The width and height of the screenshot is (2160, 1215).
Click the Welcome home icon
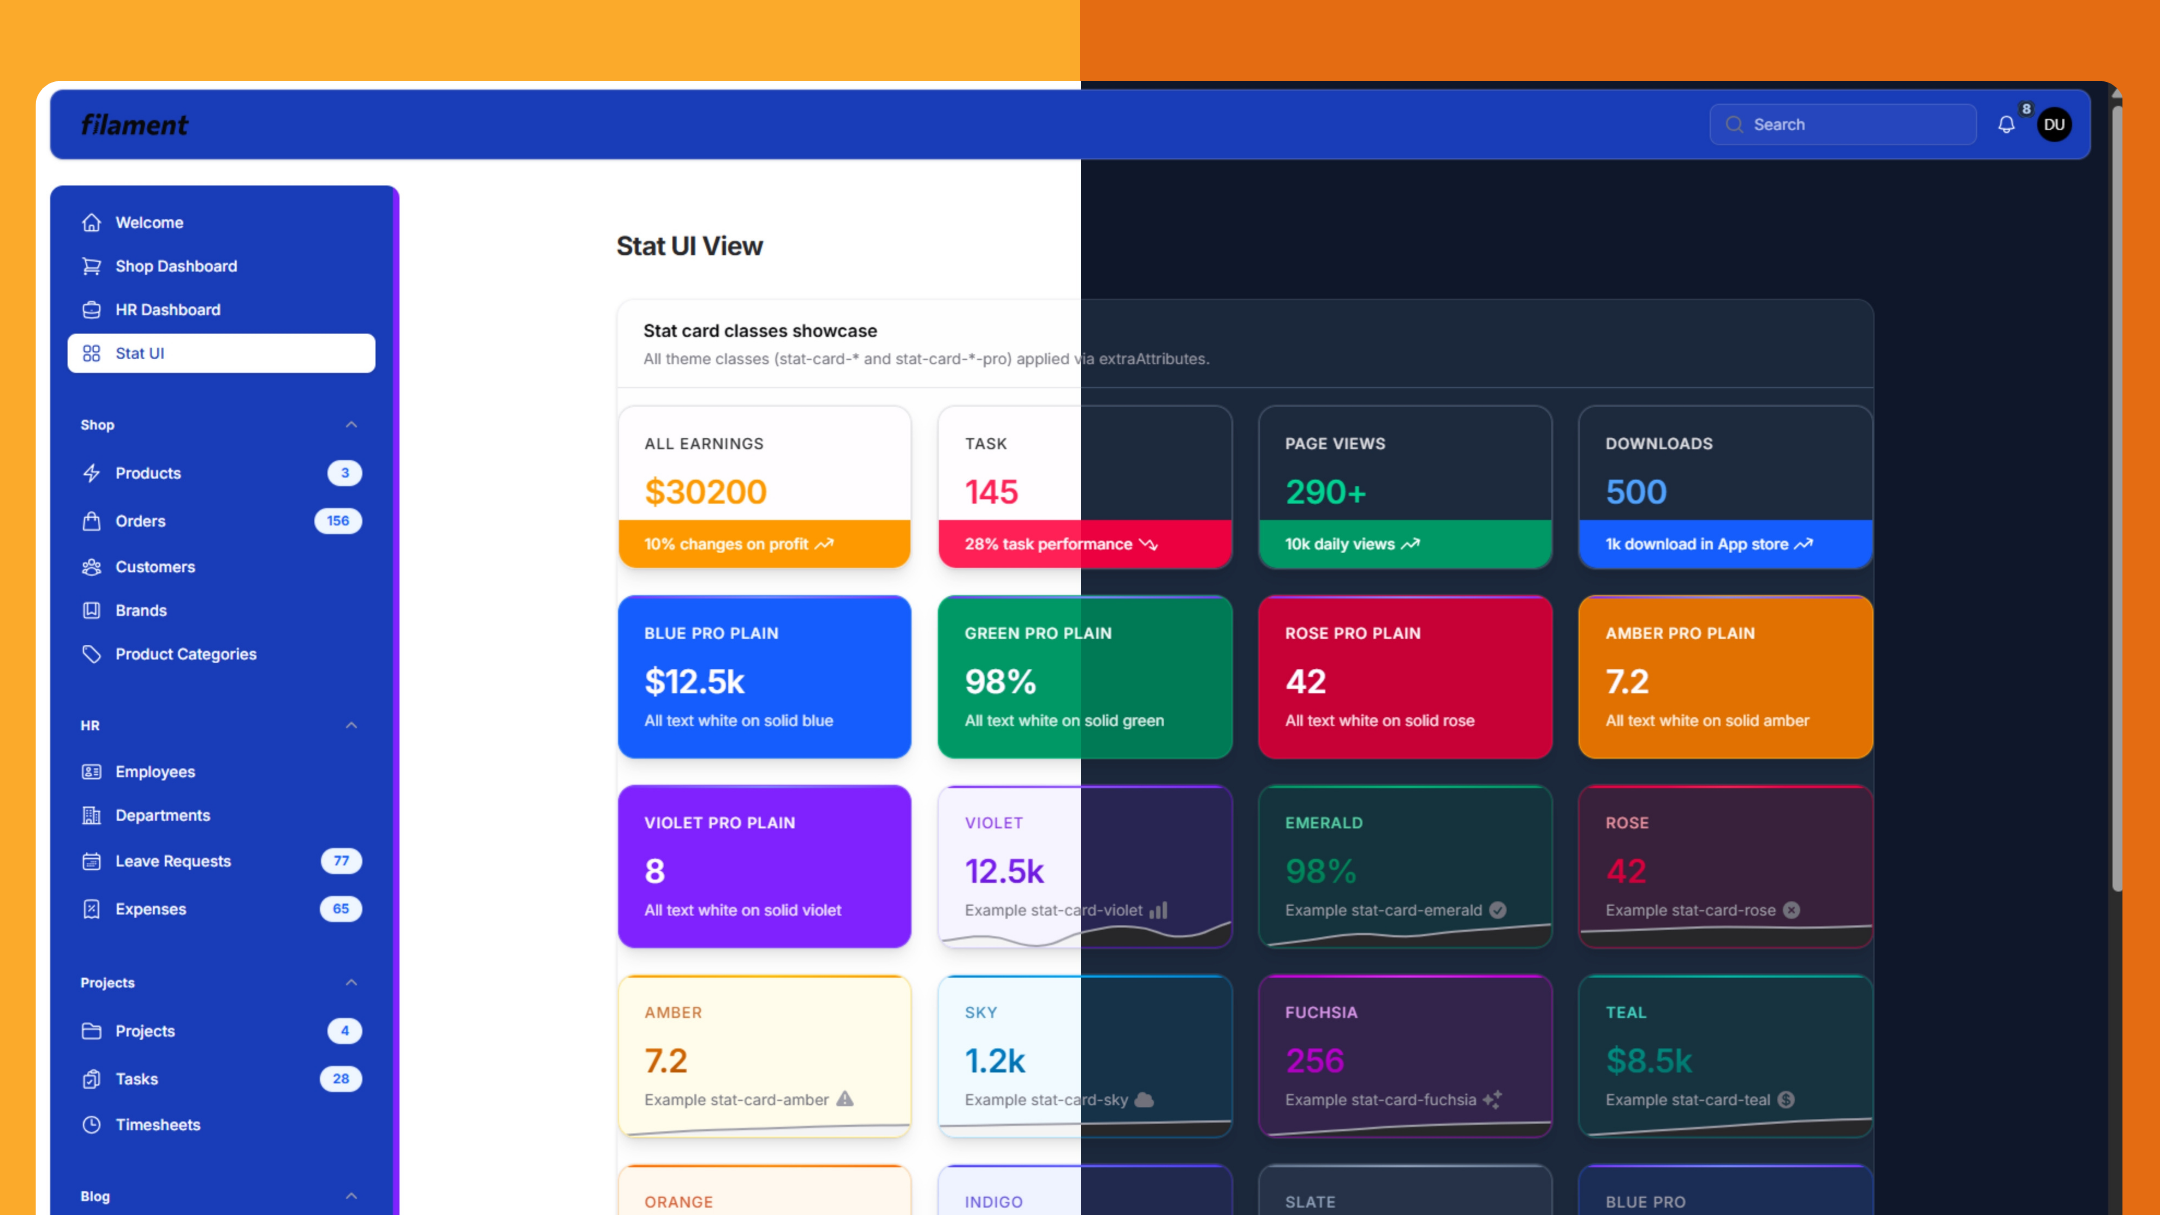[91, 222]
